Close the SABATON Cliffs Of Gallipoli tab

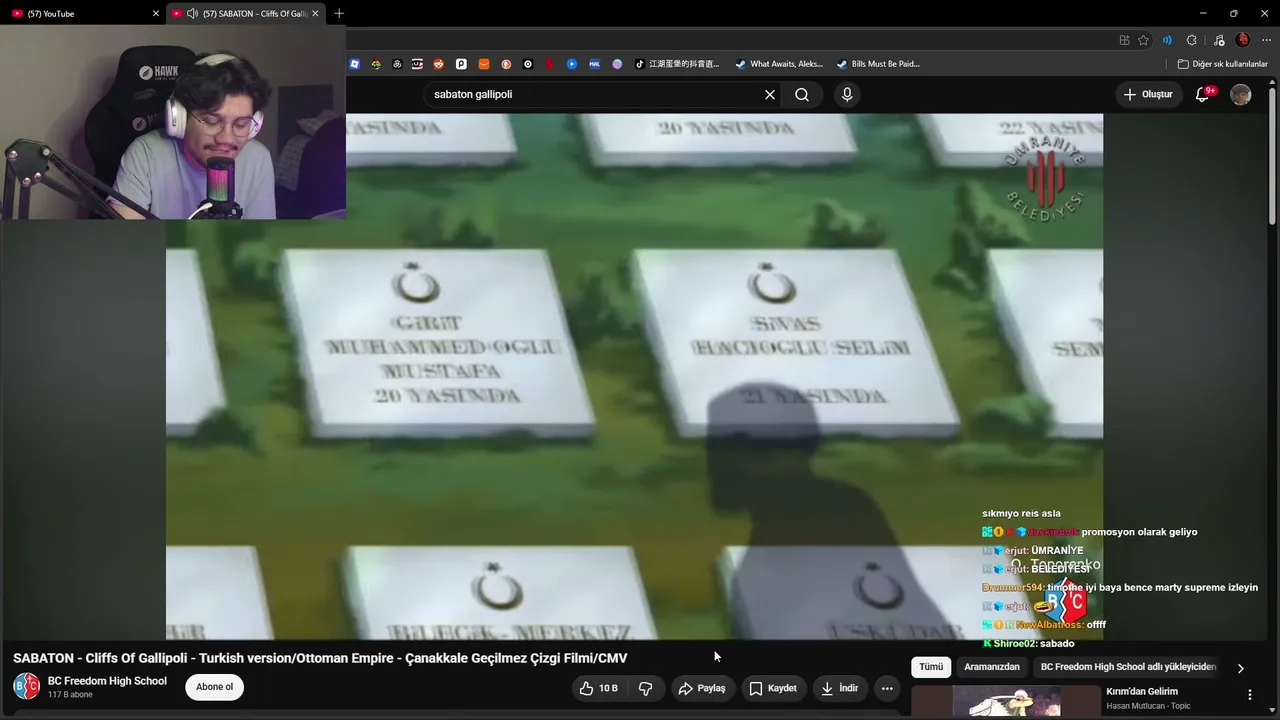click(315, 13)
